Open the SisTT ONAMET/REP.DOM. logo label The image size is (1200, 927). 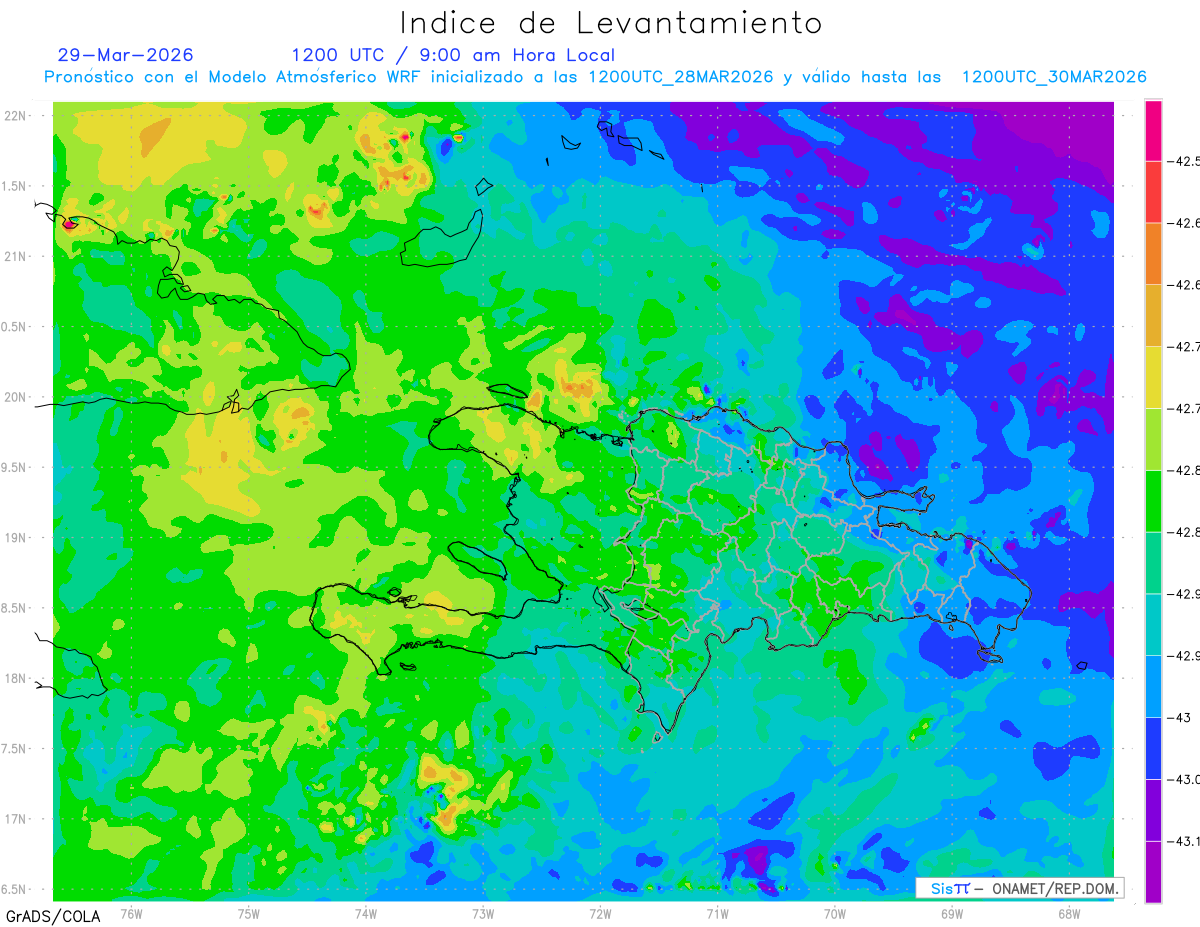[1019, 888]
